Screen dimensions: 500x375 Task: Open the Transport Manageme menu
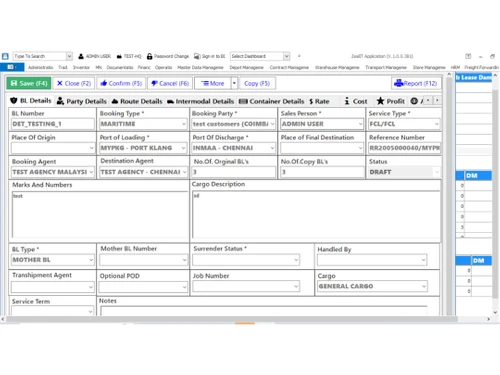click(386, 67)
